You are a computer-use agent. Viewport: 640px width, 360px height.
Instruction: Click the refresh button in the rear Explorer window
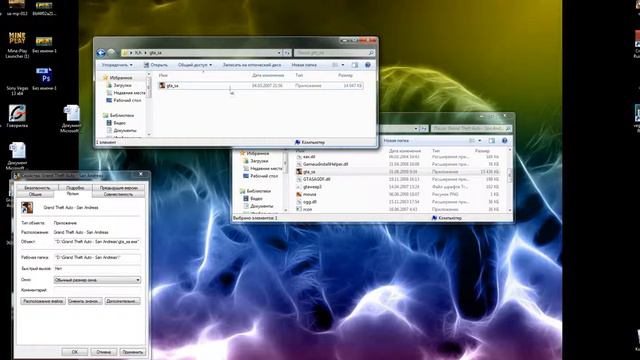[424, 129]
